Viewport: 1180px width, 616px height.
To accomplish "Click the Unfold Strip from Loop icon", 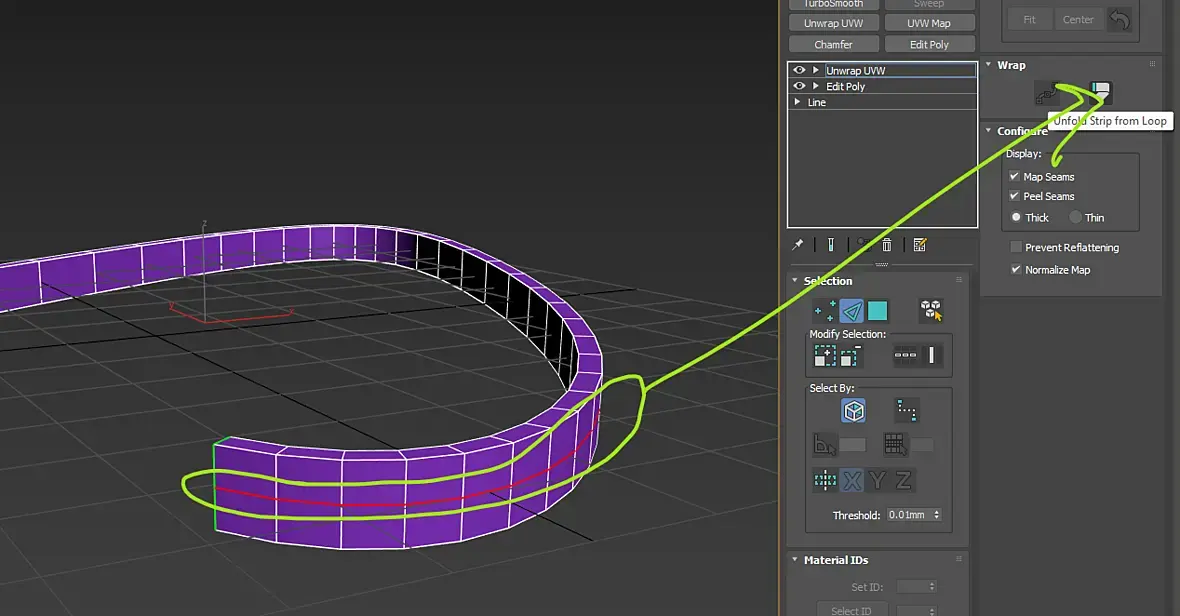I will [1100, 93].
